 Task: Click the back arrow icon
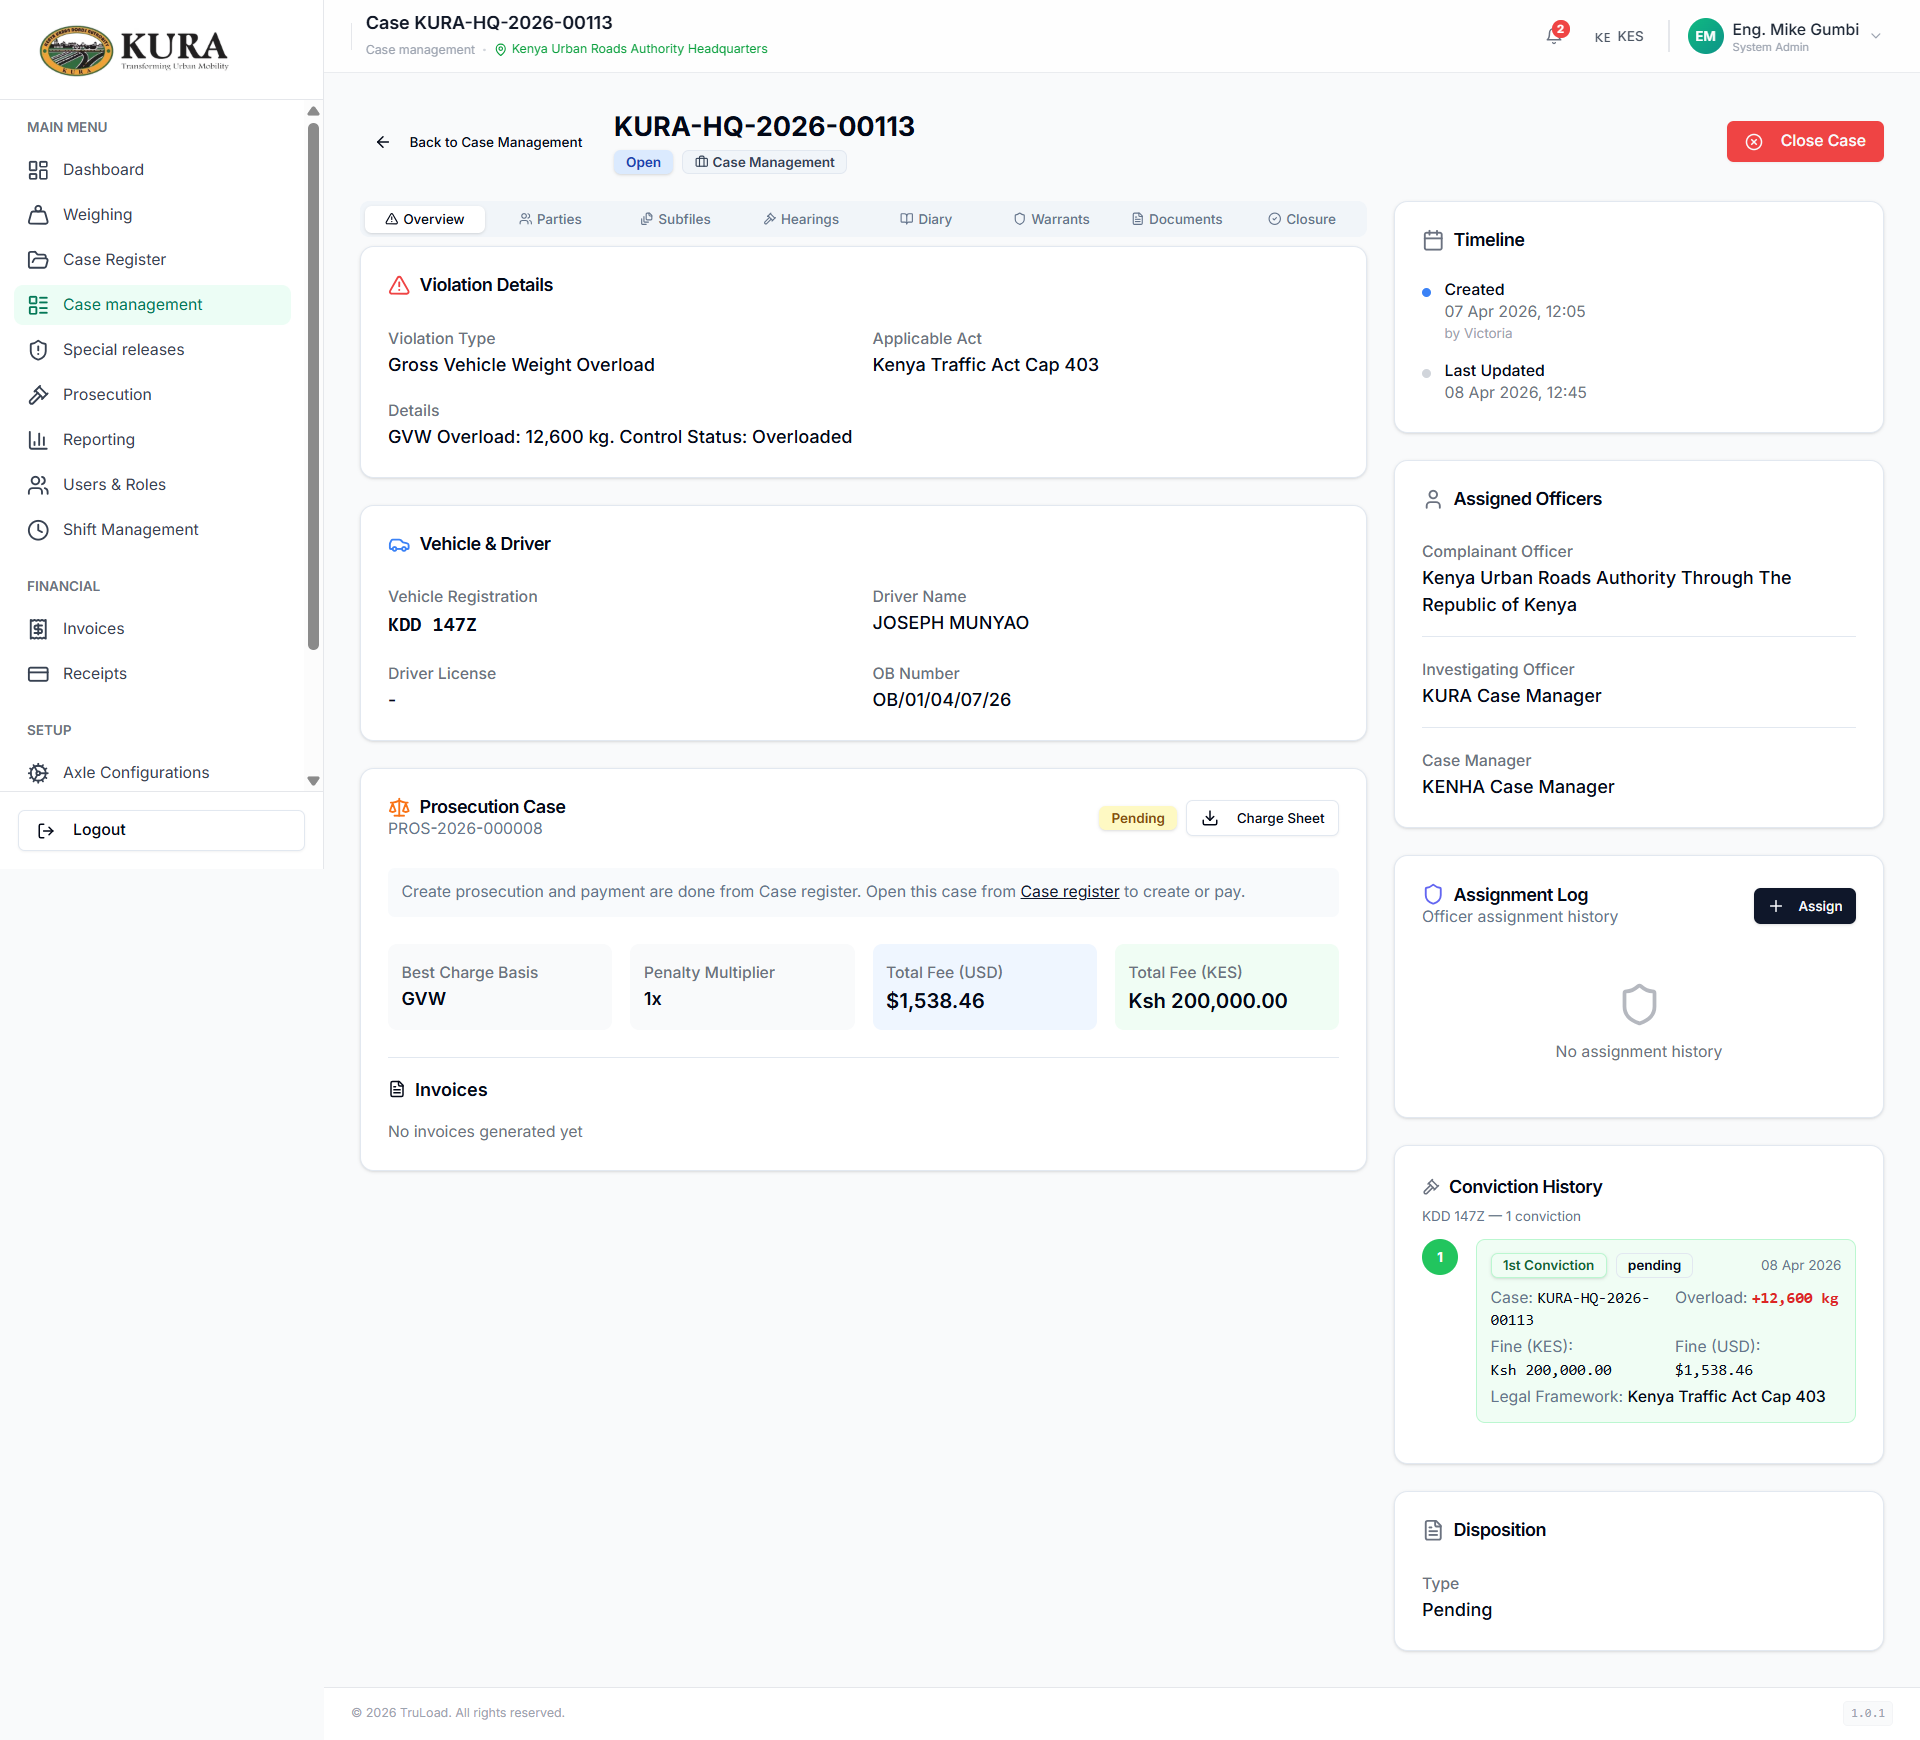(382, 142)
